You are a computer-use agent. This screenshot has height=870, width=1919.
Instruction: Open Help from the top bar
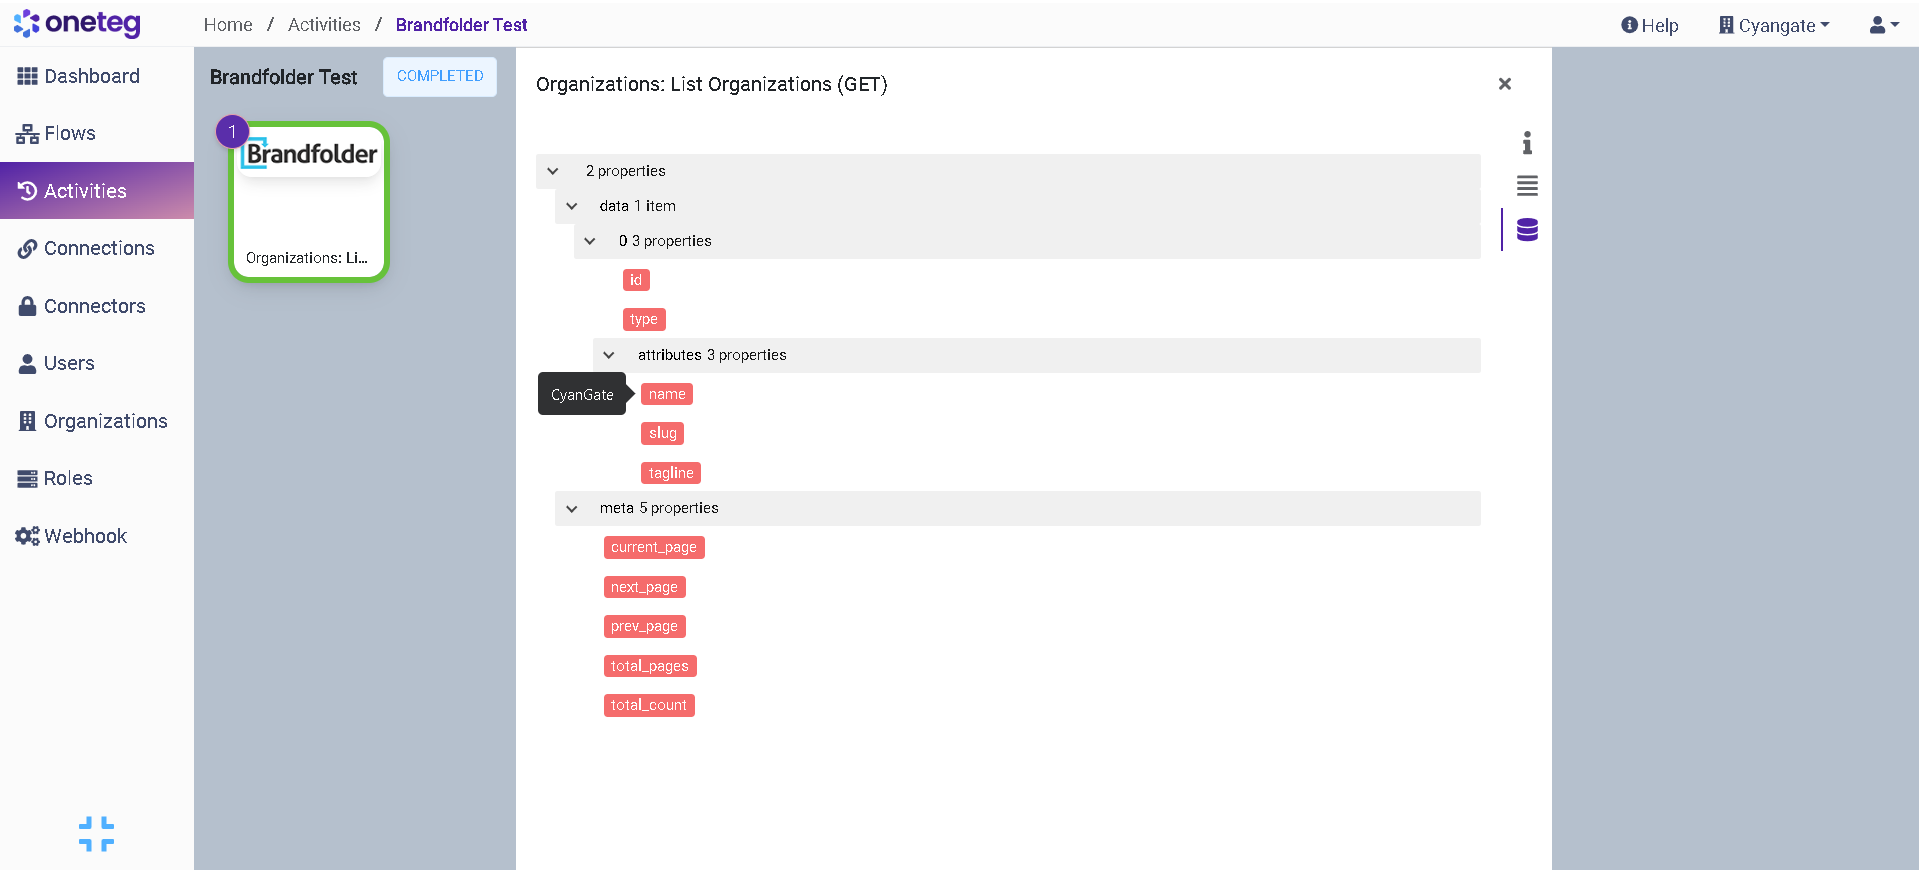tap(1649, 25)
